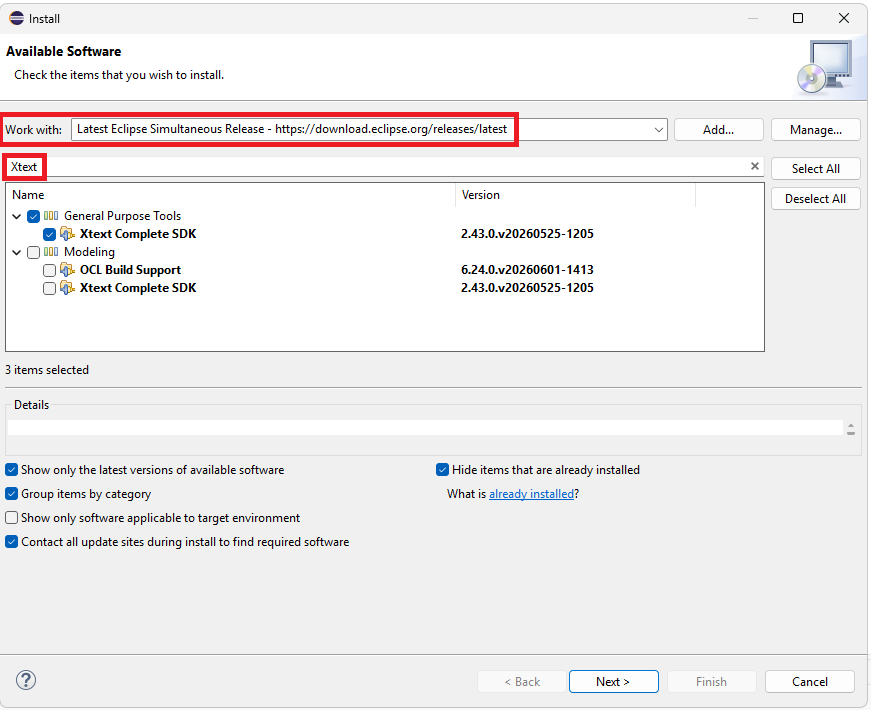Click the Details scroll up arrow
The image size is (871, 710).
click(x=851, y=426)
